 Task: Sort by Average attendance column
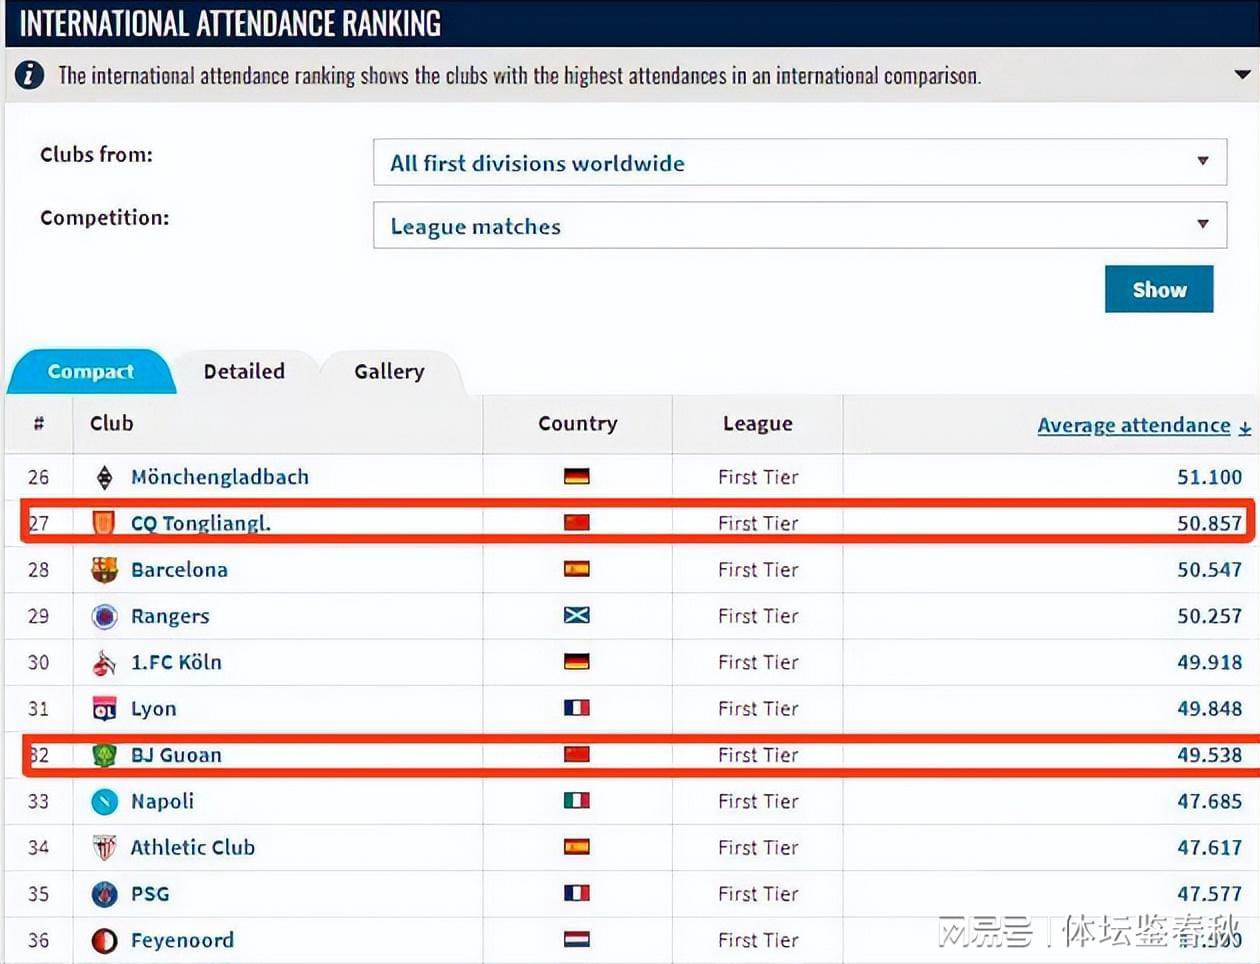pyautogui.click(x=1144, y=425)
